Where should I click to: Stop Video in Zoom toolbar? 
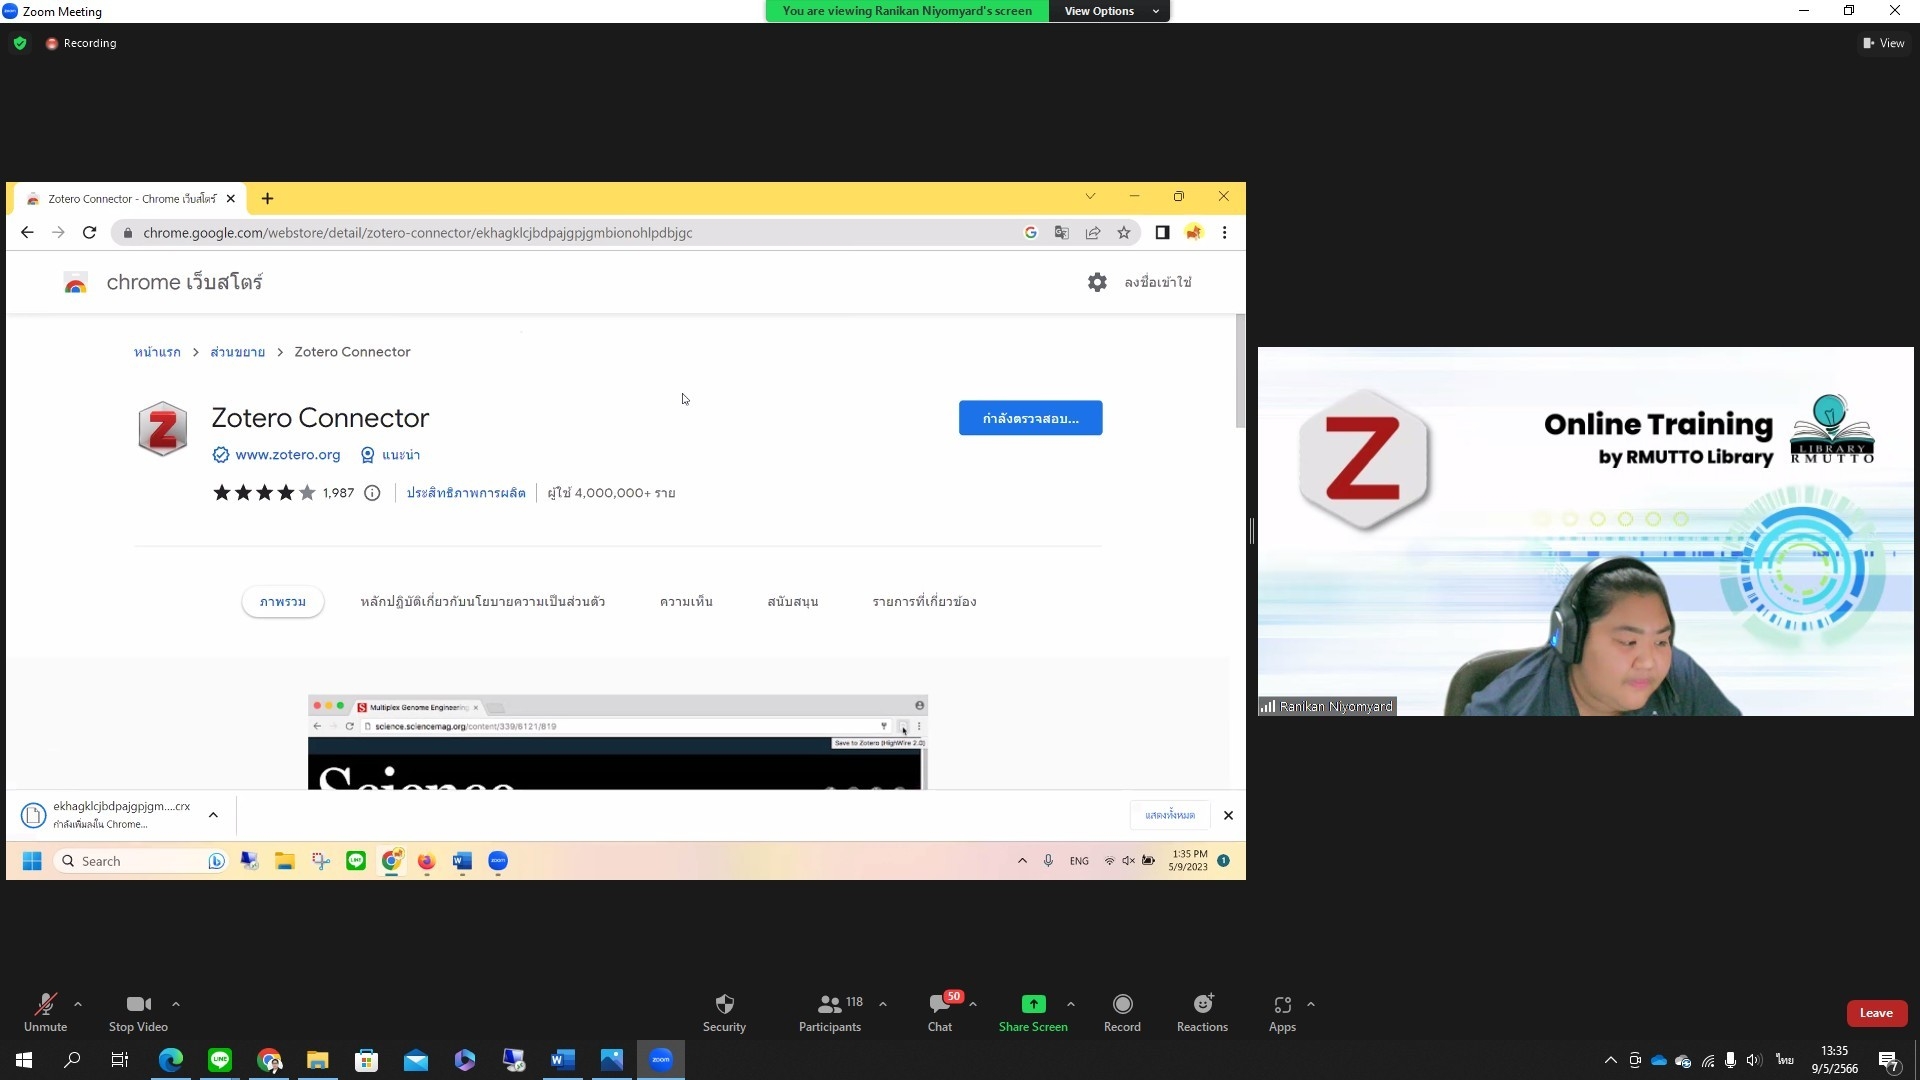point(138,1012)
